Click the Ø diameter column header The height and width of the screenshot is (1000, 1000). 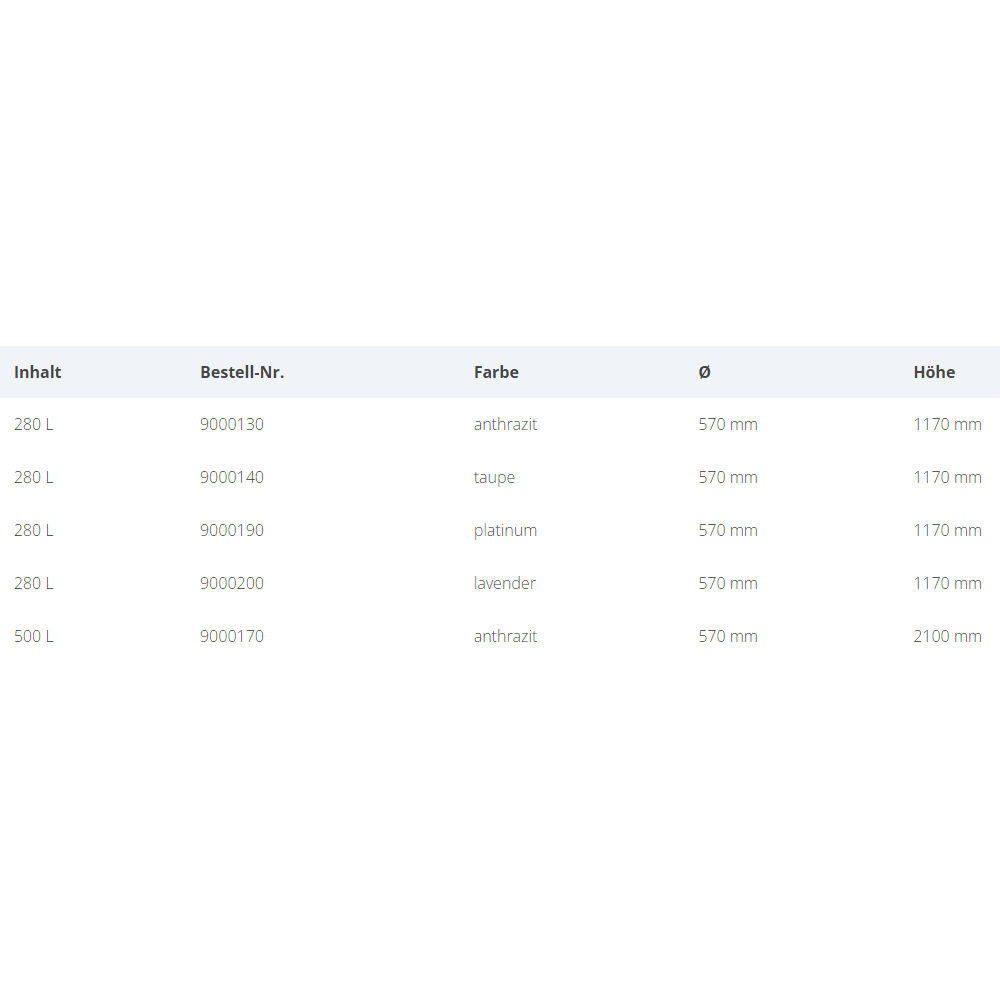tap(705, 372)
